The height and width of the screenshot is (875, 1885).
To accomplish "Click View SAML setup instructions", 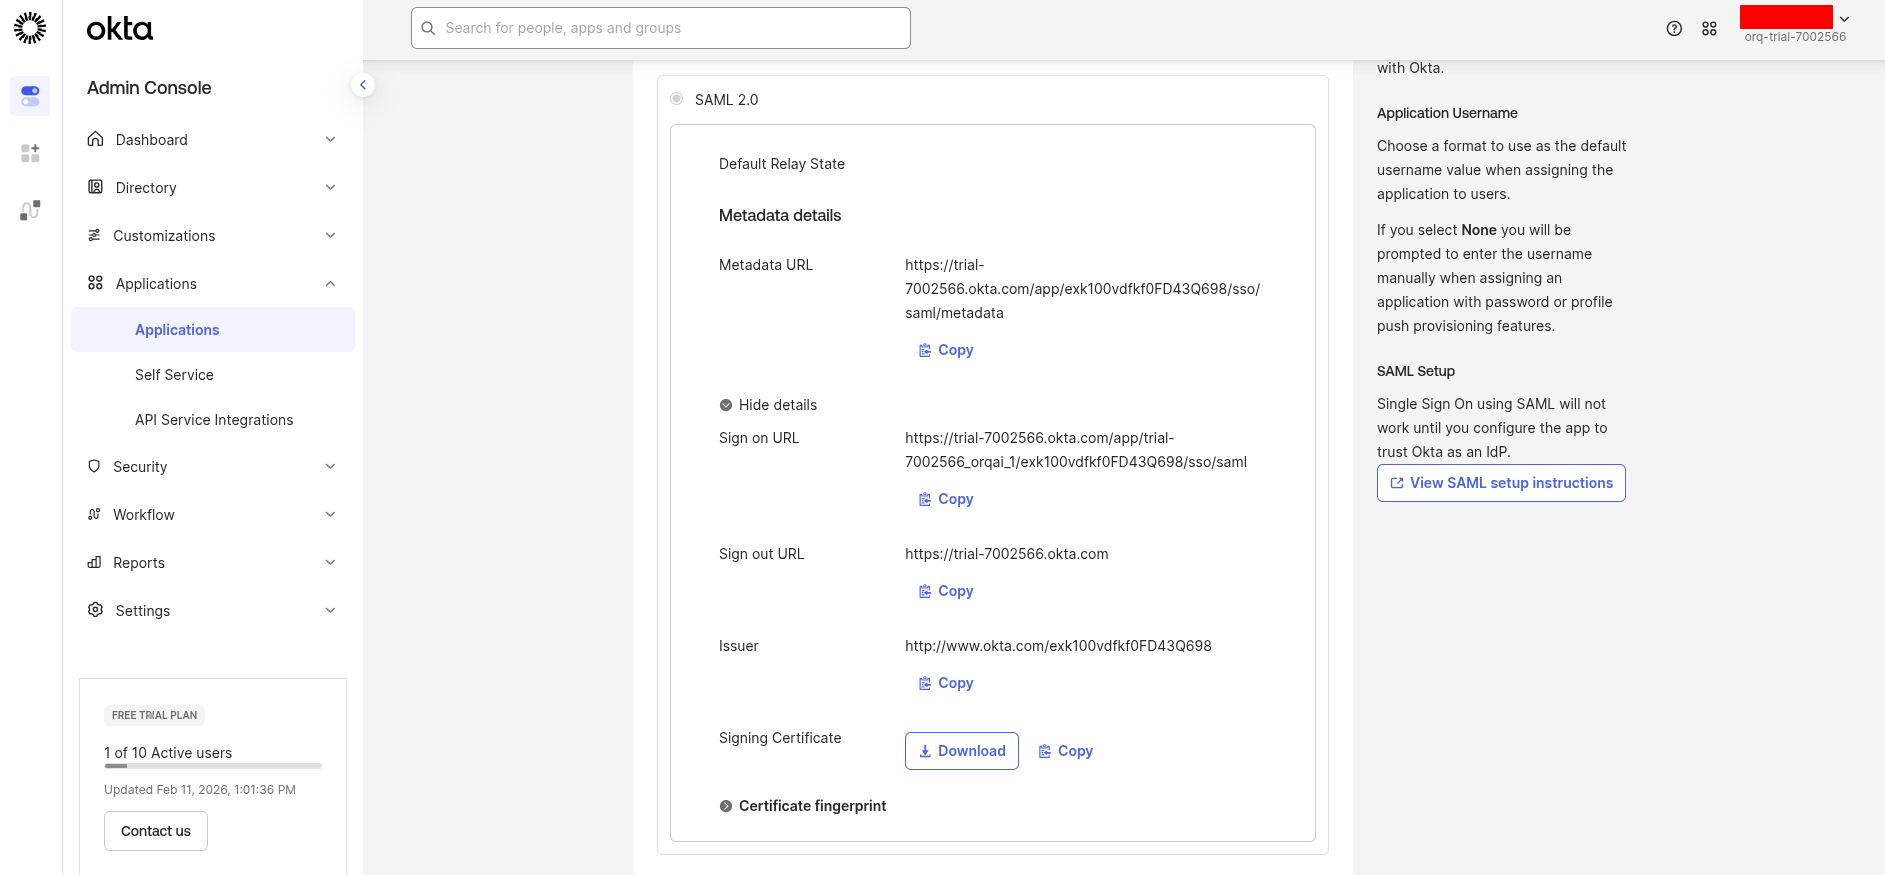I will tap(1501, 483).
